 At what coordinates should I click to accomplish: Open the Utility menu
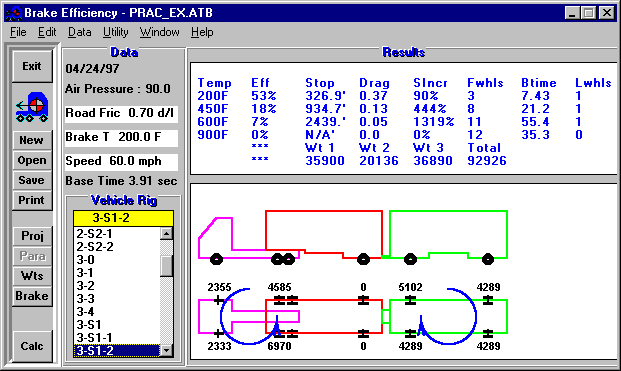click(x=115, y=32)
